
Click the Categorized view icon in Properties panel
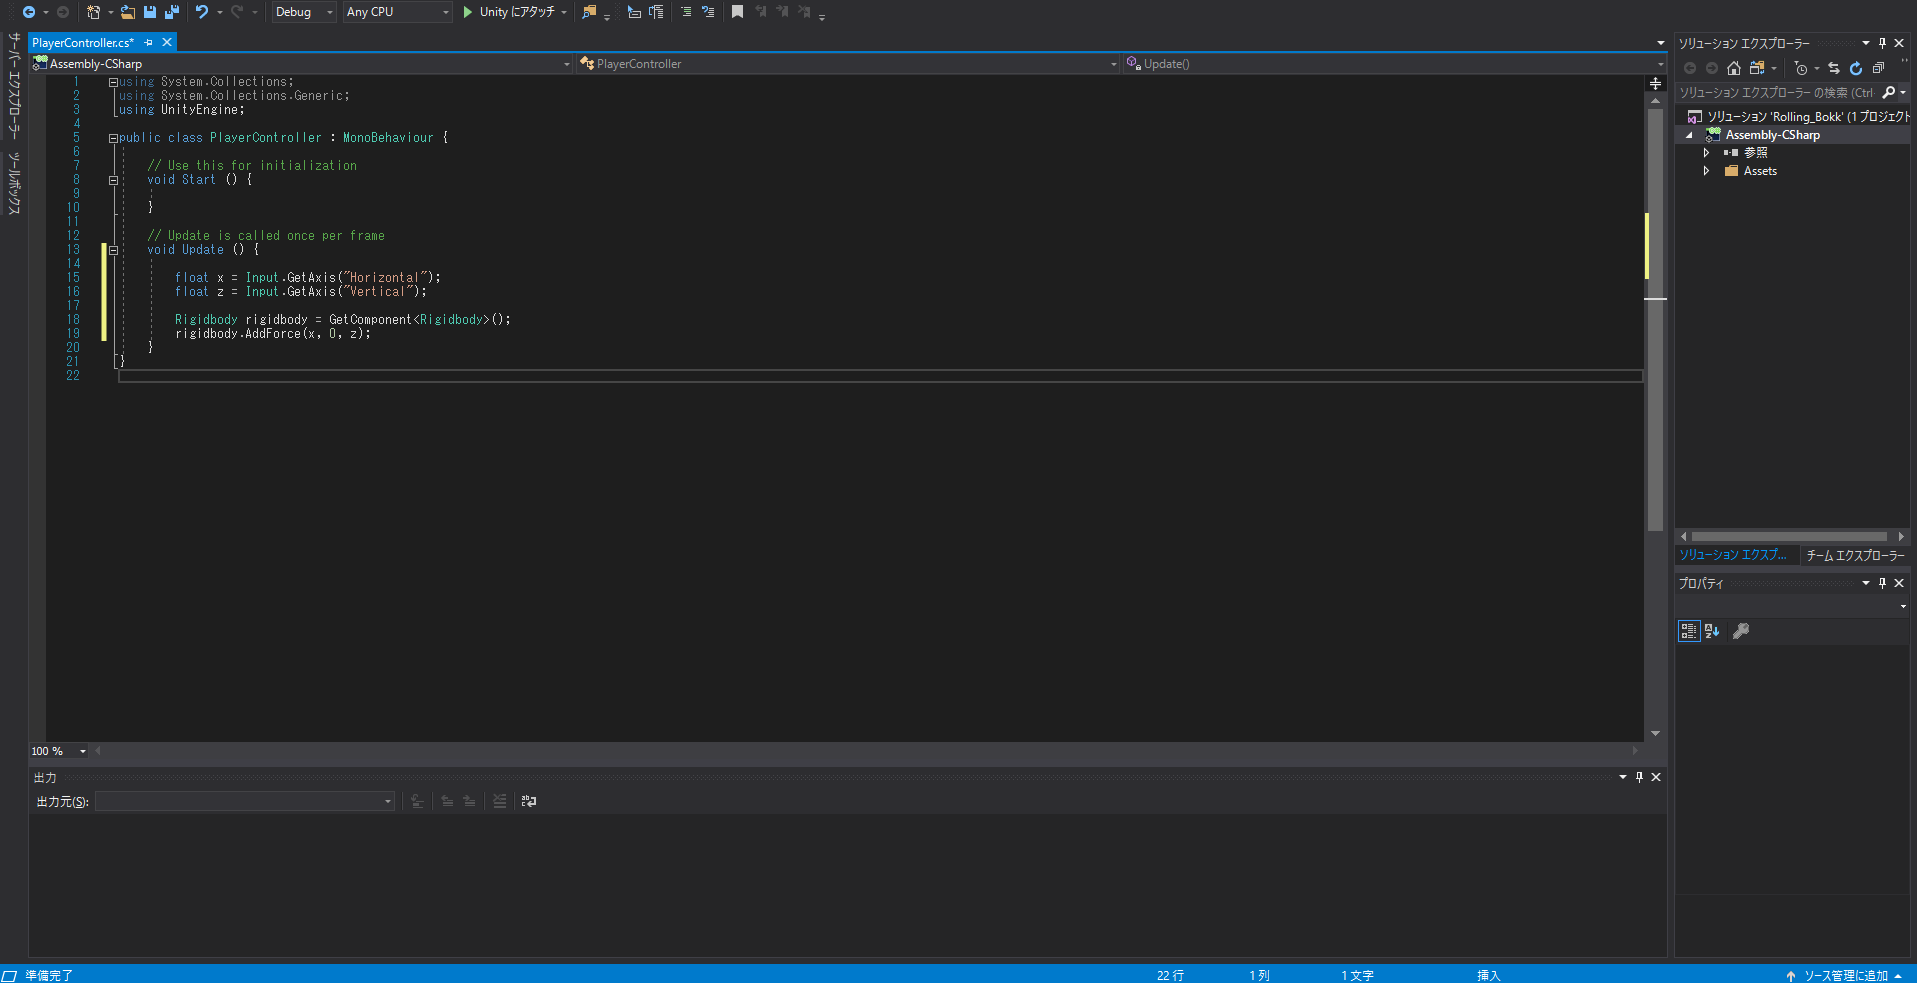click(x=1689, y=631)
